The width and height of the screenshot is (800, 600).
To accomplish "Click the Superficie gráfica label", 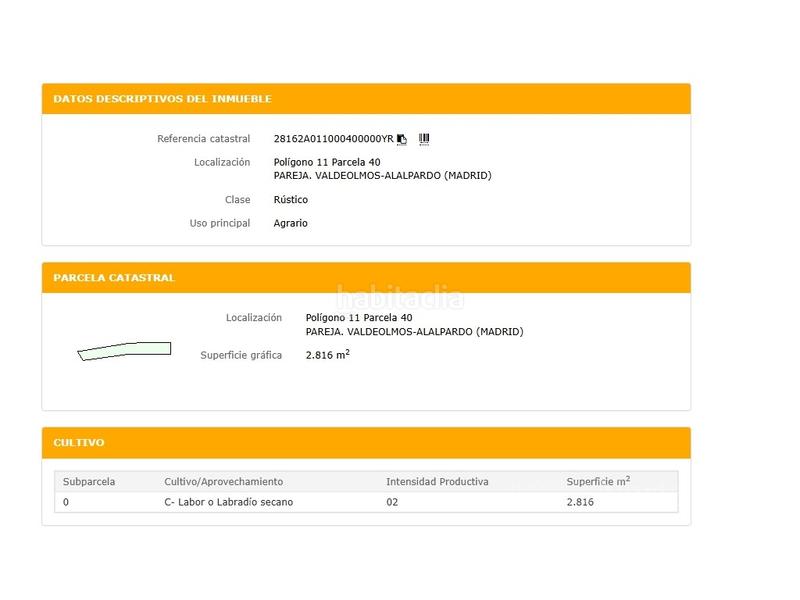I will pyautogui.click(x=240, y=355).
